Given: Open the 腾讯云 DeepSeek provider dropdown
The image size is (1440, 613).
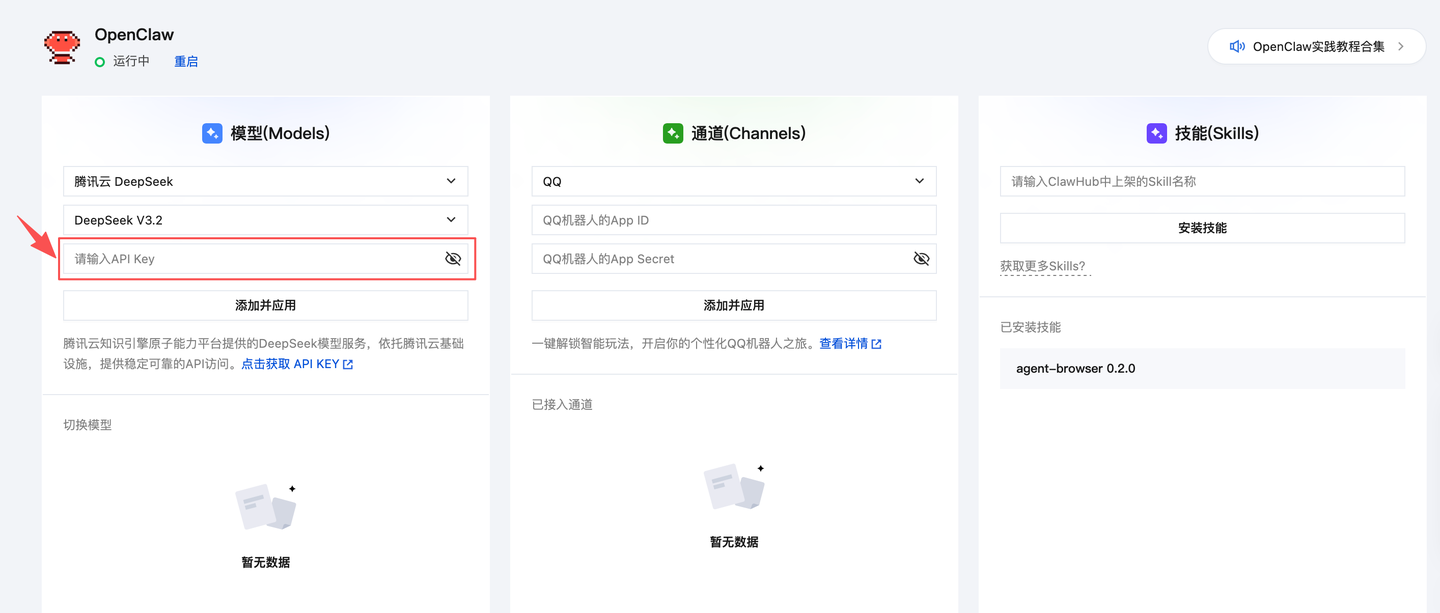Looking at the screenshot, I should coord(266,181).
